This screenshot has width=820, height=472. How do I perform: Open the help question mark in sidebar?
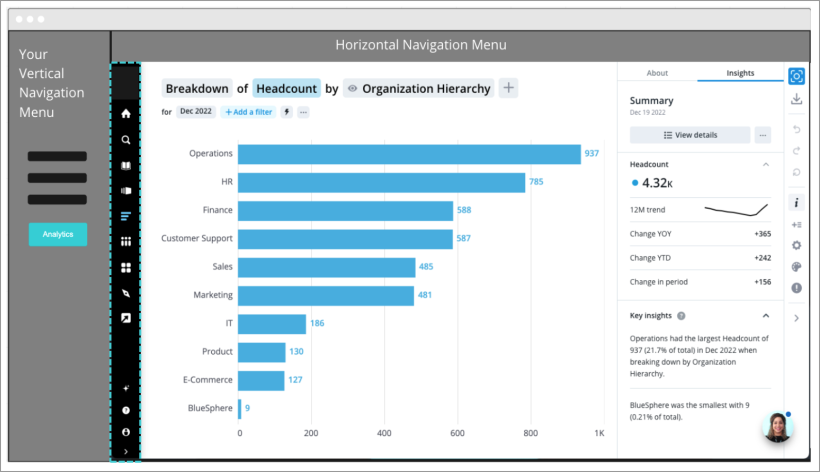pos(126,410)
